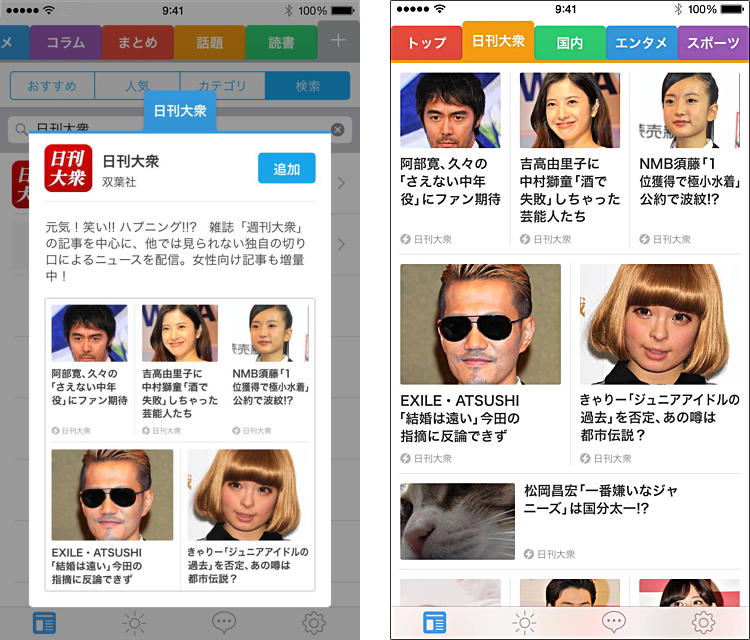Tap the popup description starting 元気！笑い!!
Viewport: 750px width, 640px height.
click(x=176, y=251)
